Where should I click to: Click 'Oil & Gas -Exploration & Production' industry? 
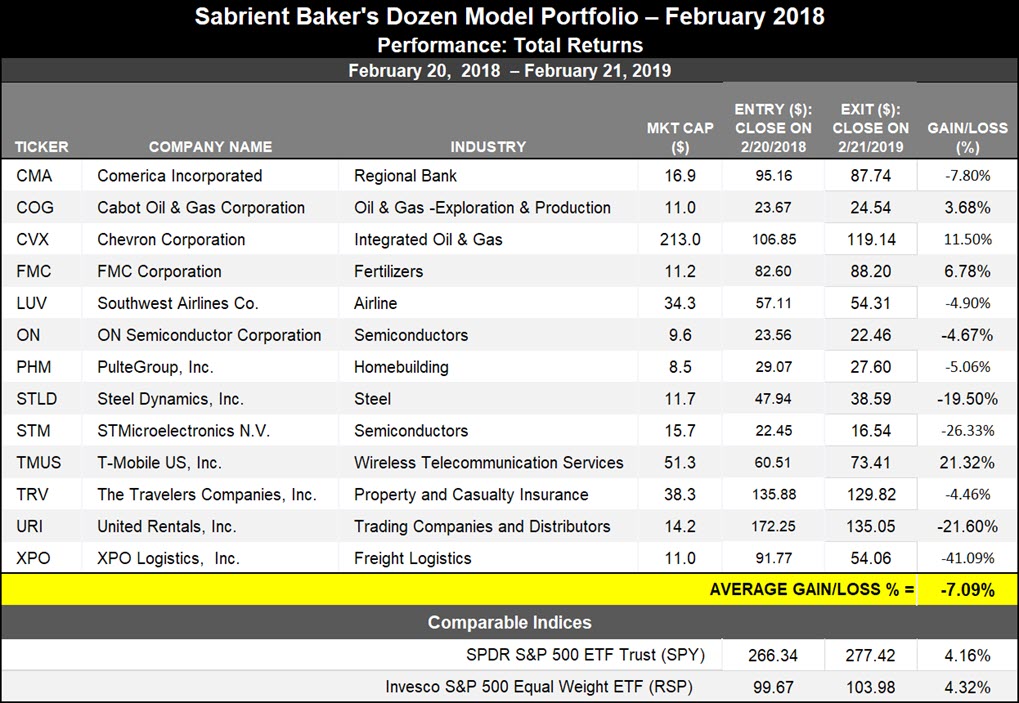(x=482, y=207)
